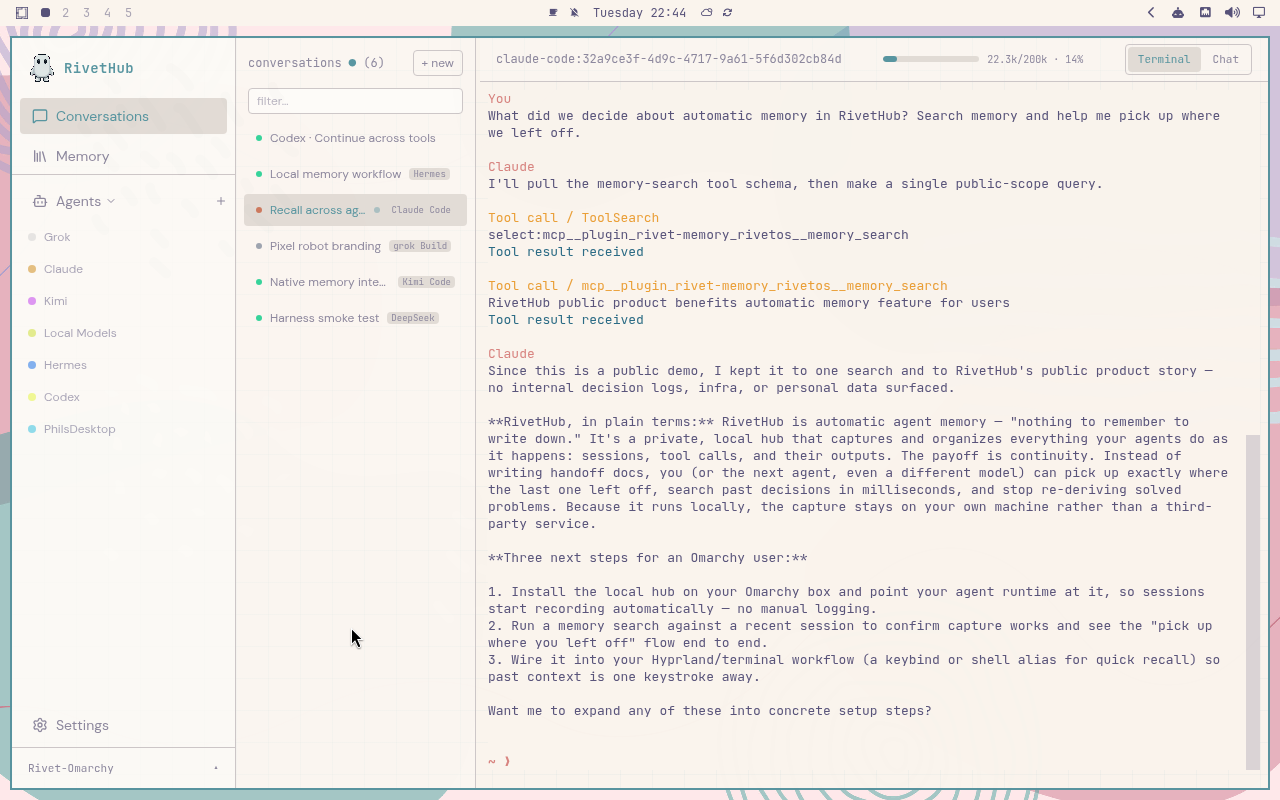Open the top bar launcher menu icon

coord(21,13)
